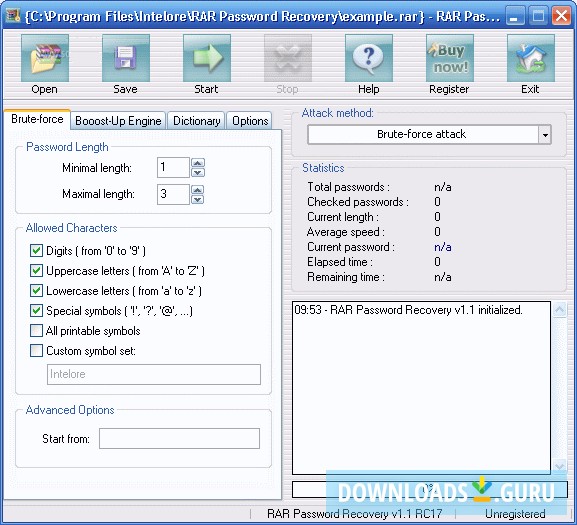577x525 pixels.
Task: Minimize the application window
Action: (514, 16)
